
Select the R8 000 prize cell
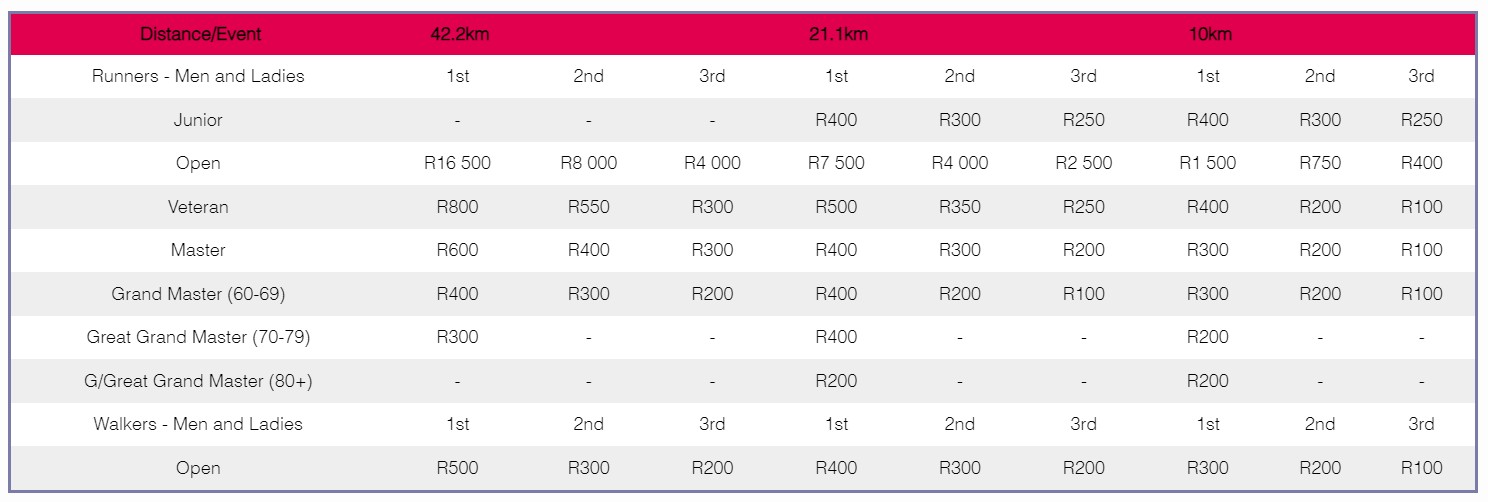(589, 163)
